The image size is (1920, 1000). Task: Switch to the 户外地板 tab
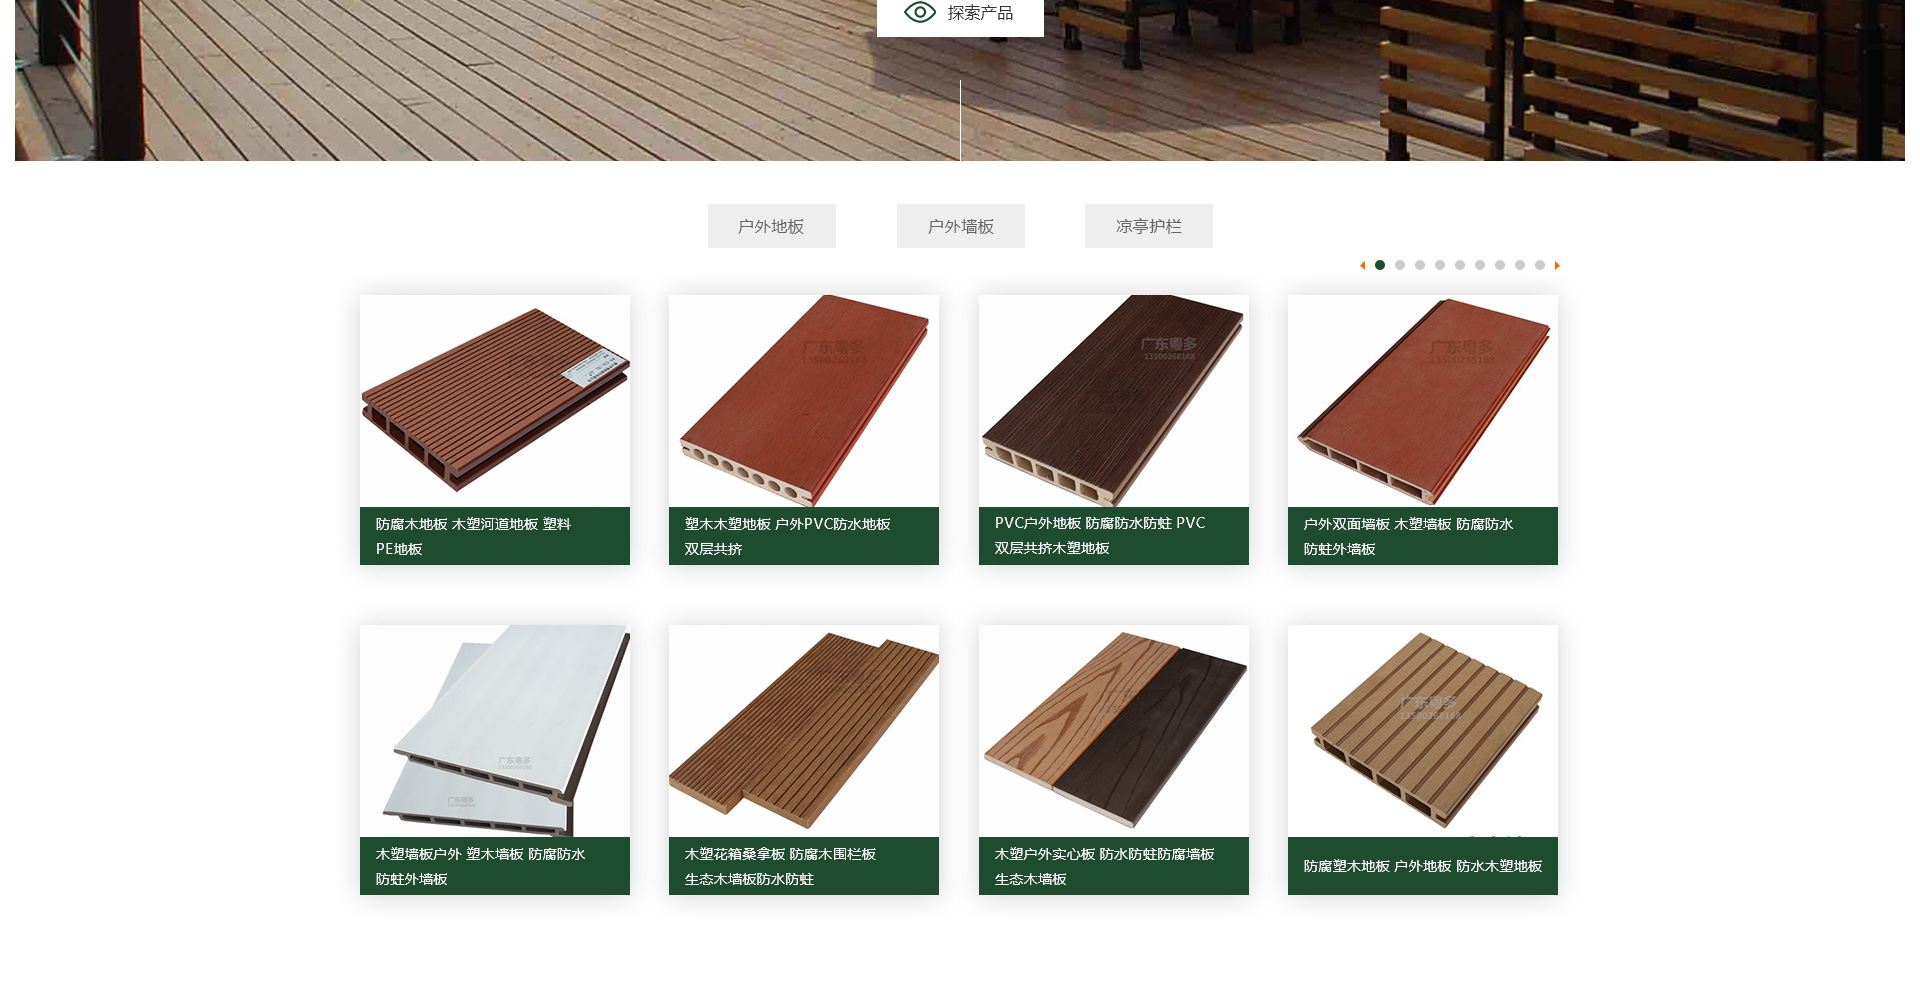771,226
